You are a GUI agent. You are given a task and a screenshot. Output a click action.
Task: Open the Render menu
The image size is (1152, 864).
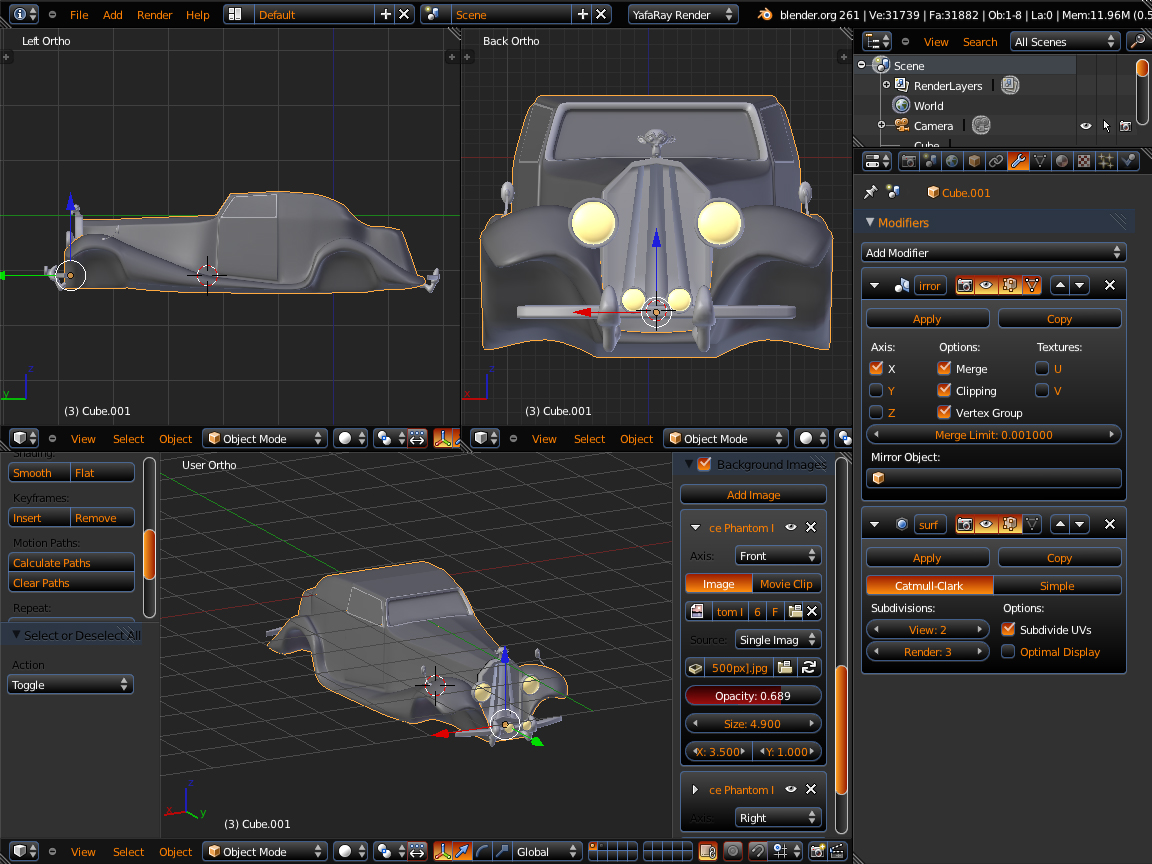(x=154, y=15)
